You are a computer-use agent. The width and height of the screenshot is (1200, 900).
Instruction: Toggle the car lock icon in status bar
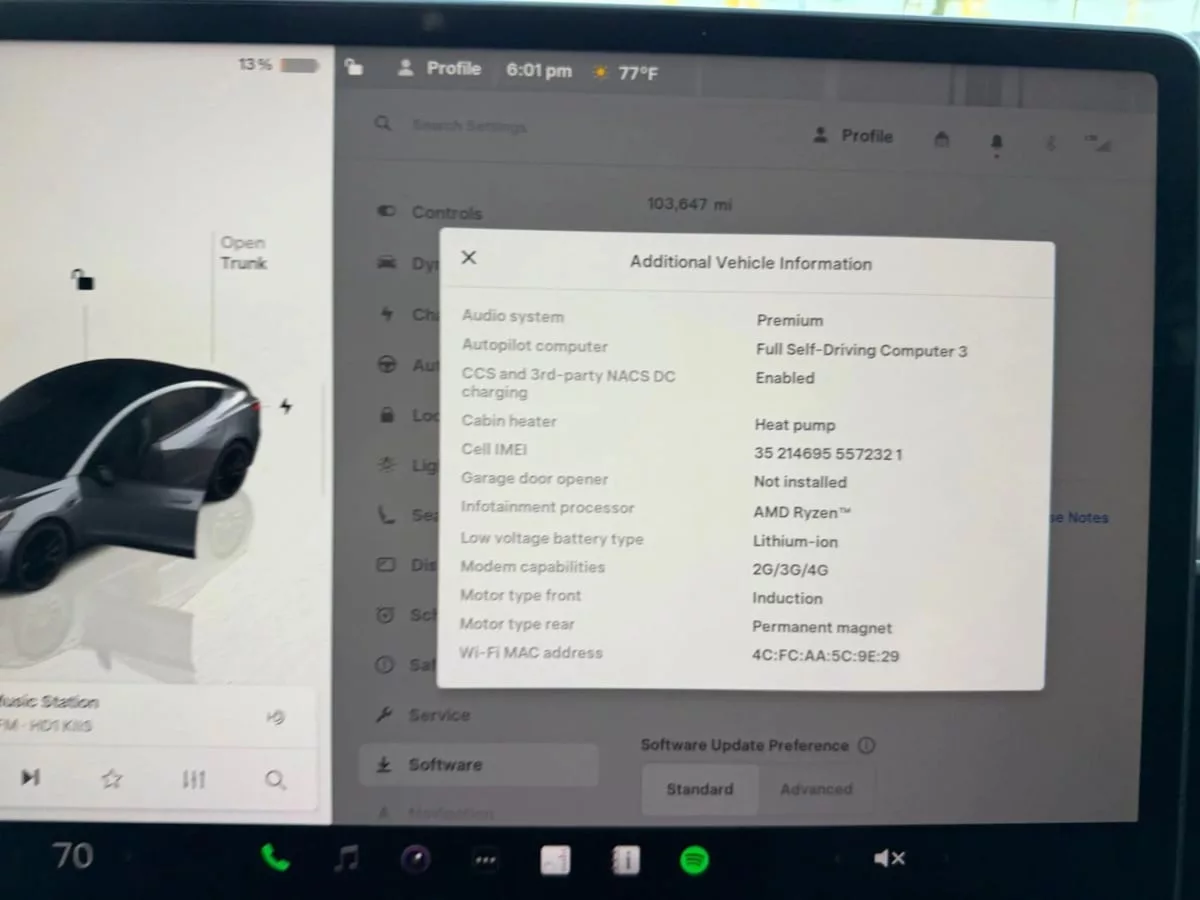click(353, 67)
